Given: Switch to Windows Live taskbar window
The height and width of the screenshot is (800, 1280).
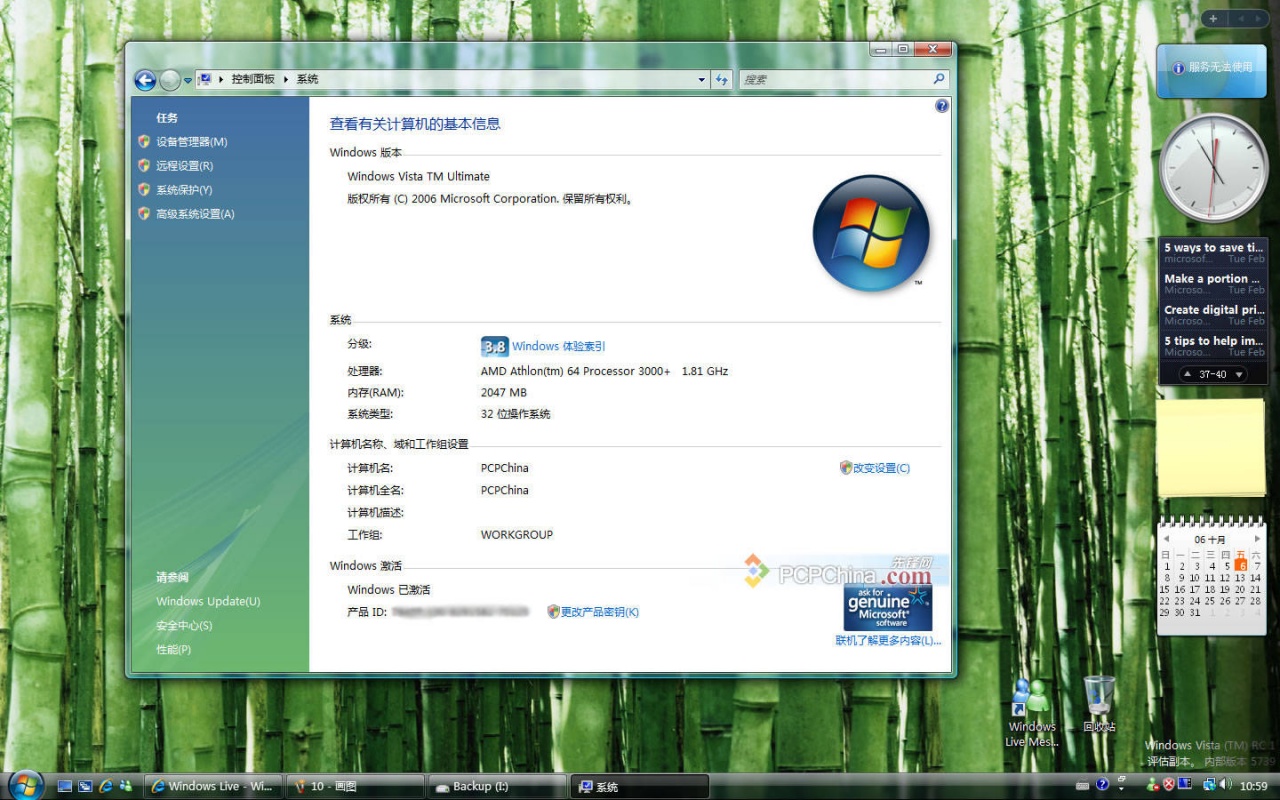Looking at the screenshot, I should 214,786.
